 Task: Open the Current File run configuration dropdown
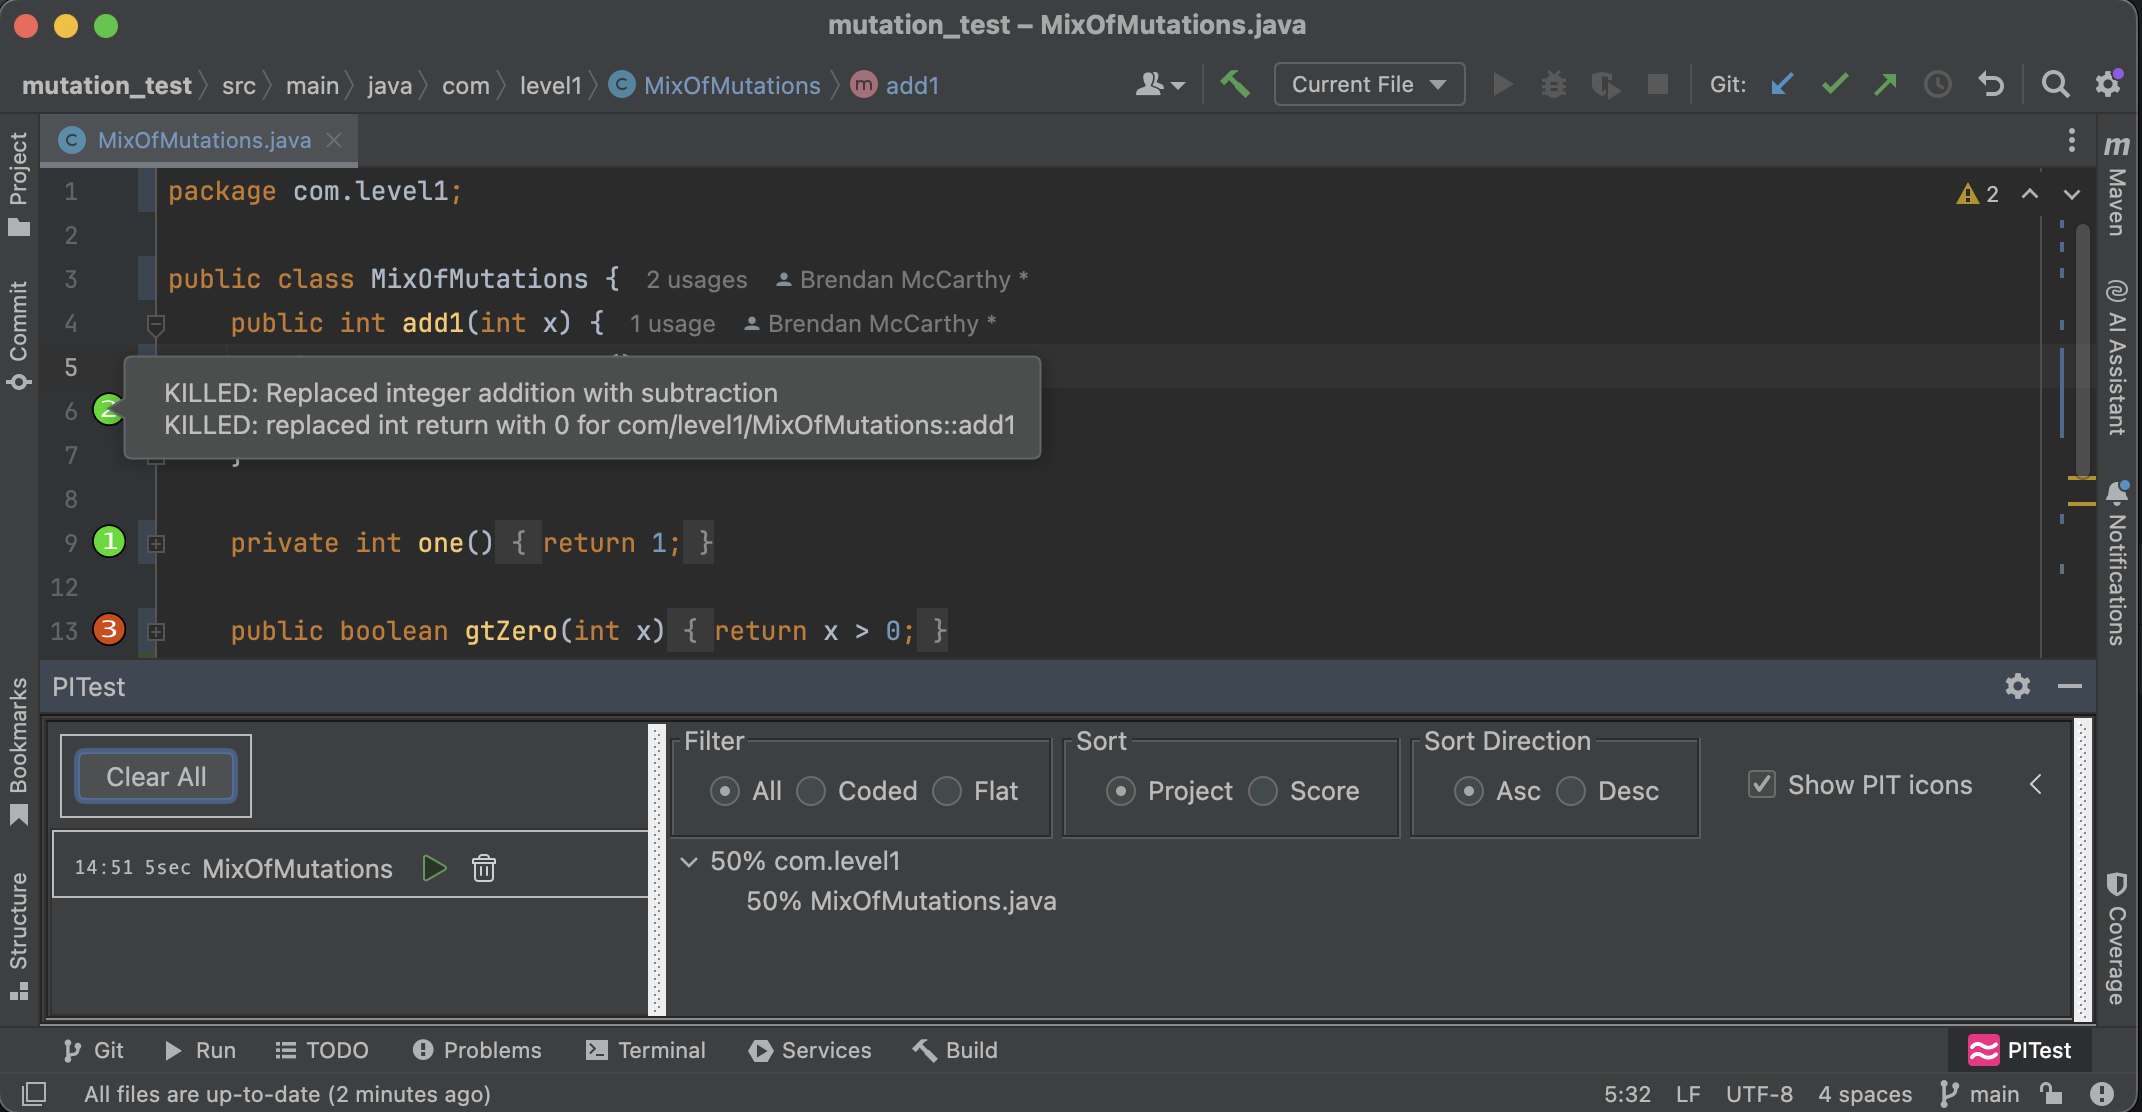[1369, 84]
